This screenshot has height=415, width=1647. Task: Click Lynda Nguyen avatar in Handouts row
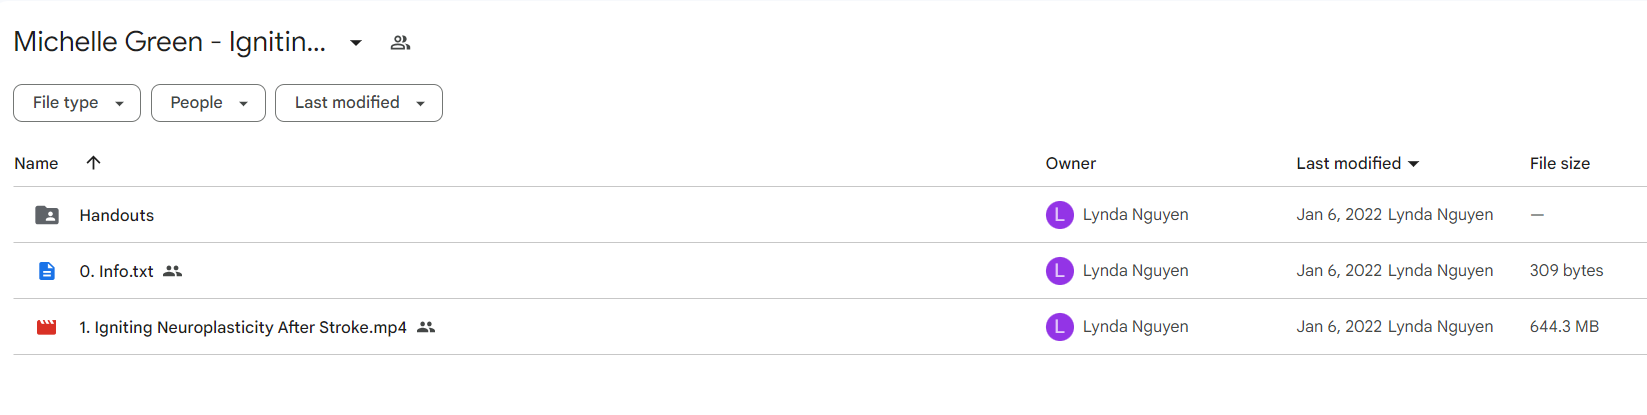click(x=1060, y=215)
